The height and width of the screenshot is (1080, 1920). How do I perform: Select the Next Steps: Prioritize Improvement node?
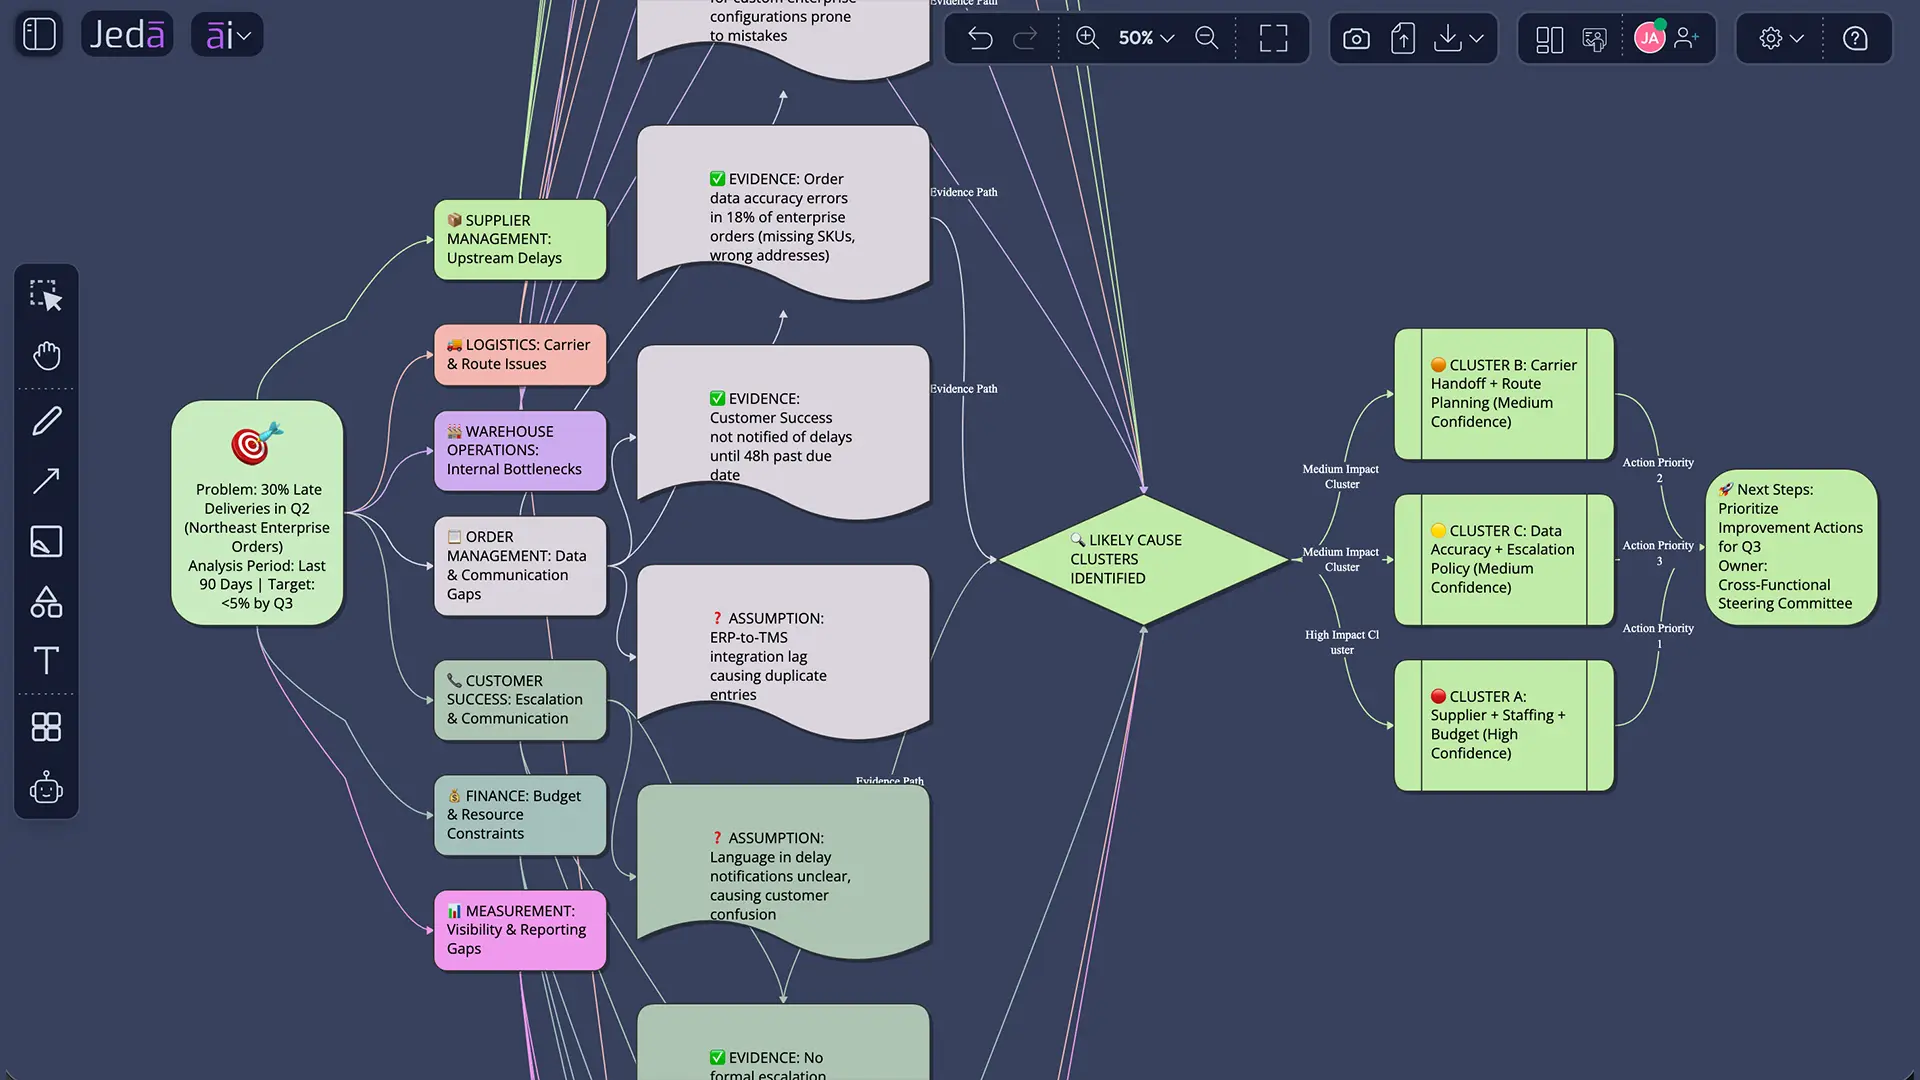tap(1791, 547)
